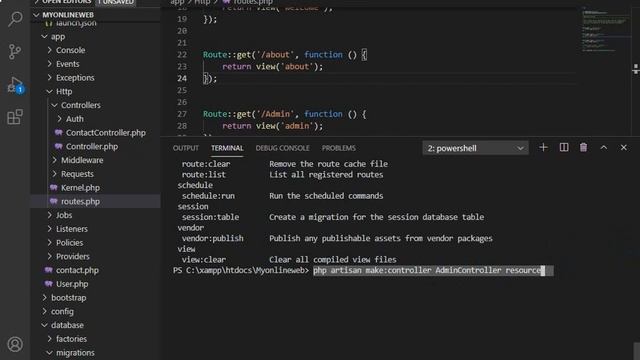Collapse the database folder
This screenshot has height=360, width=640.
67,325
